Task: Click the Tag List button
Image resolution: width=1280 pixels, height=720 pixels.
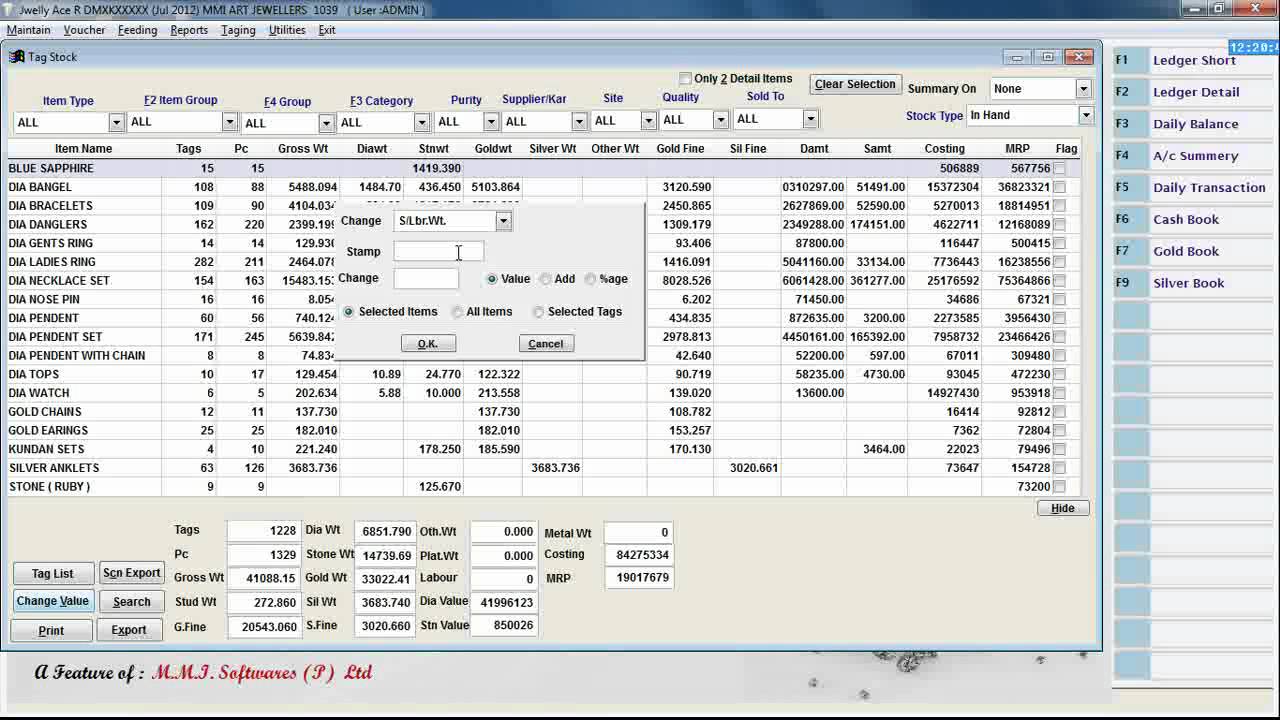Action: click(52, 574)
